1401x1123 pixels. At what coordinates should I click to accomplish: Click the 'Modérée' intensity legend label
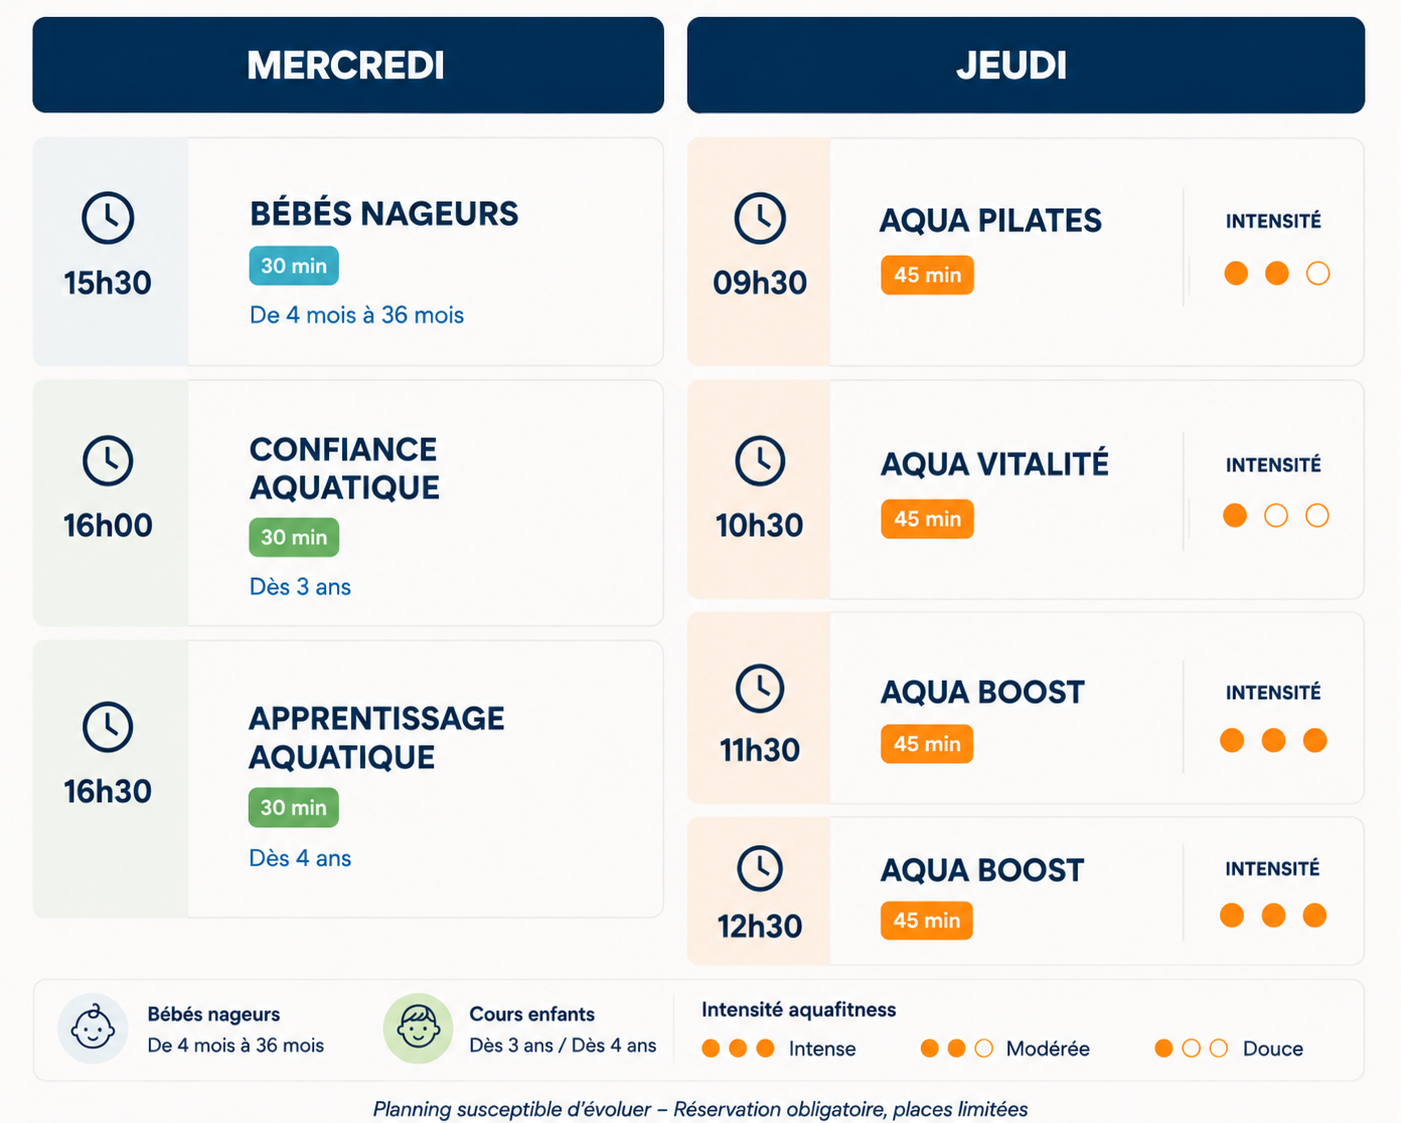(x=1048, y=1048)
